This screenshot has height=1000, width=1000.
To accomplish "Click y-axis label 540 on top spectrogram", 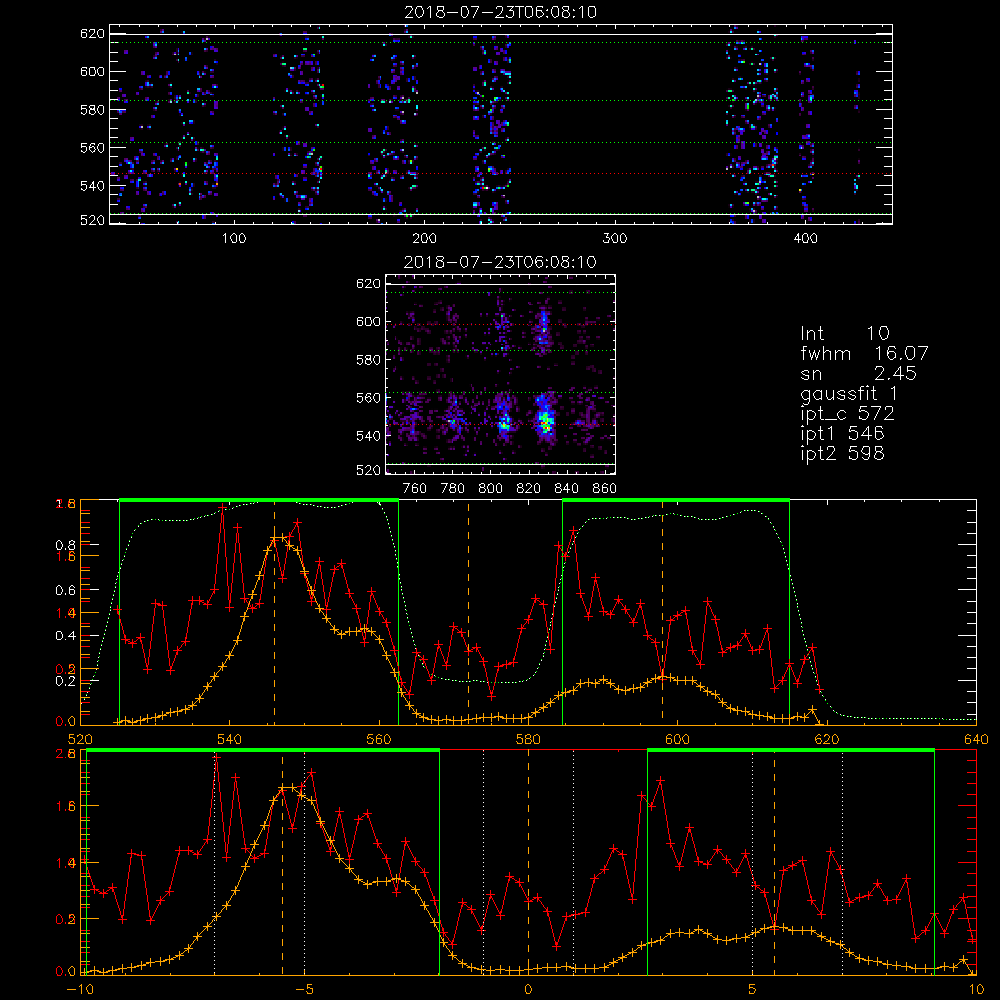I will click(92, 186).
